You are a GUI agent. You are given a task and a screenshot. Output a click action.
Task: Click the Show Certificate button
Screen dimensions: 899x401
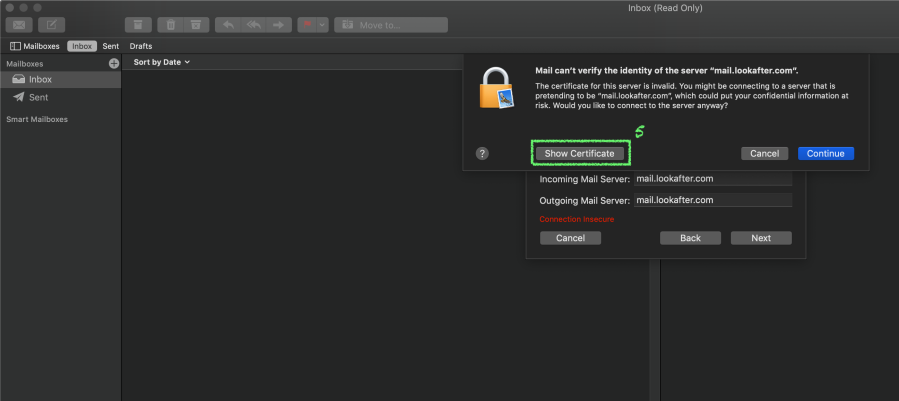(580, 154)
